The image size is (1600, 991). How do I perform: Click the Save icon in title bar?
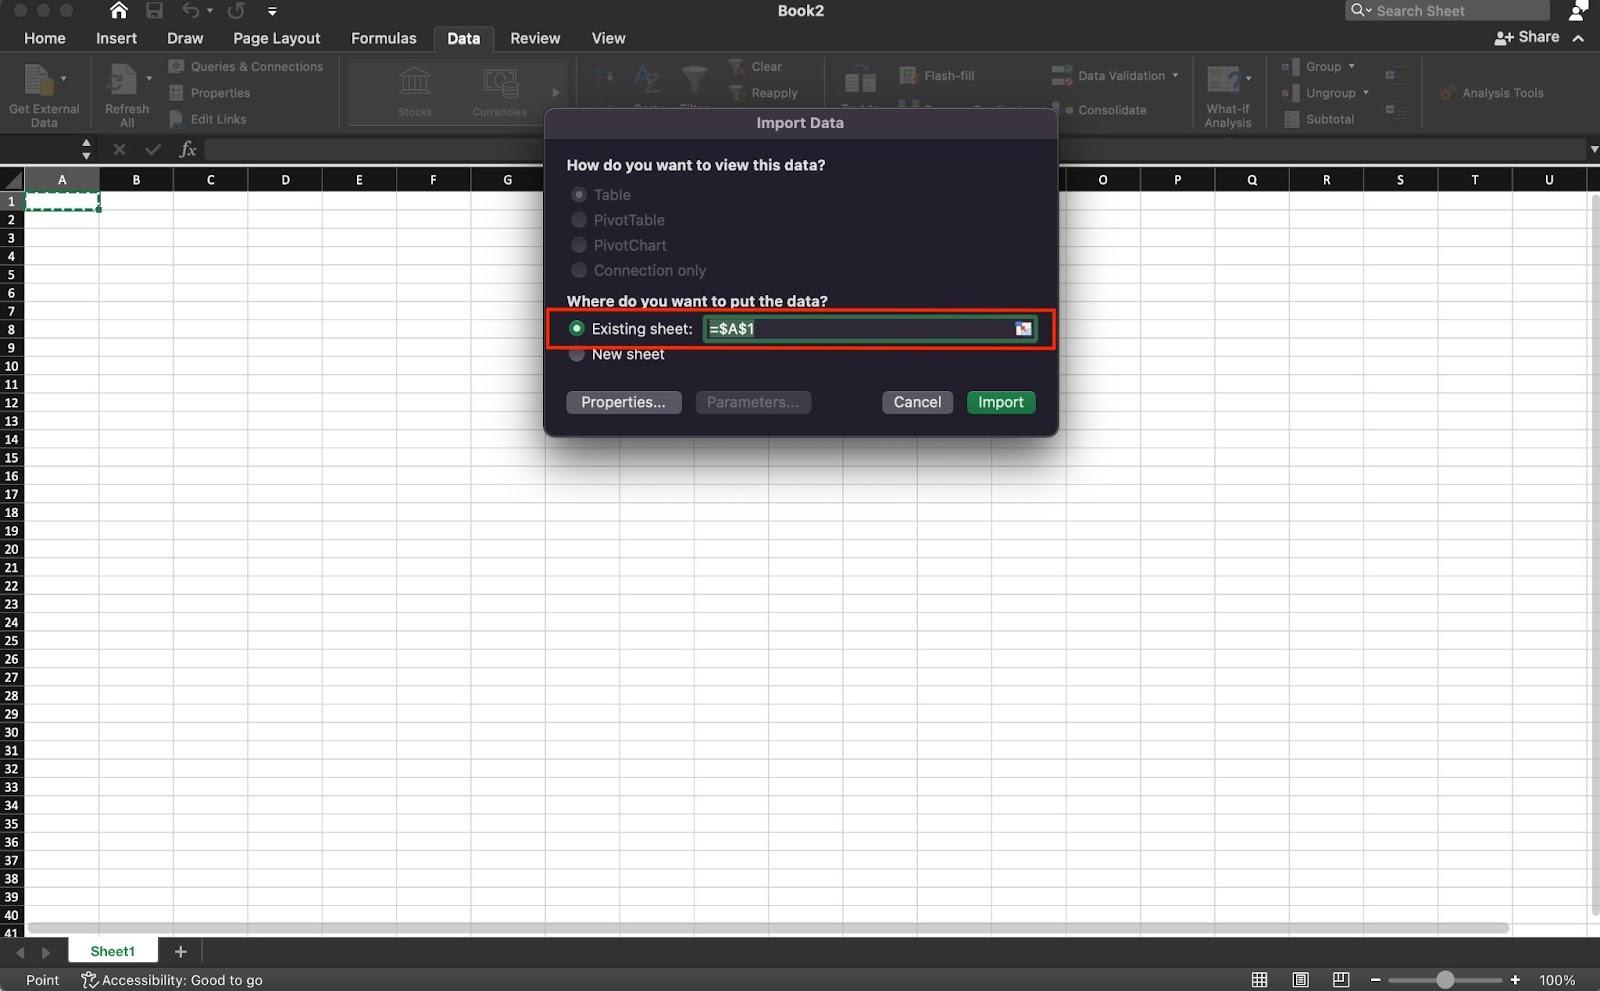pos(154,11)
